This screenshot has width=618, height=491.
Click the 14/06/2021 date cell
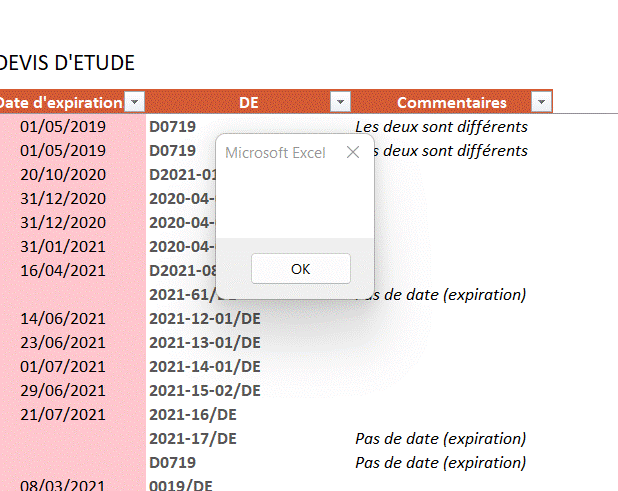click(63, 318)
